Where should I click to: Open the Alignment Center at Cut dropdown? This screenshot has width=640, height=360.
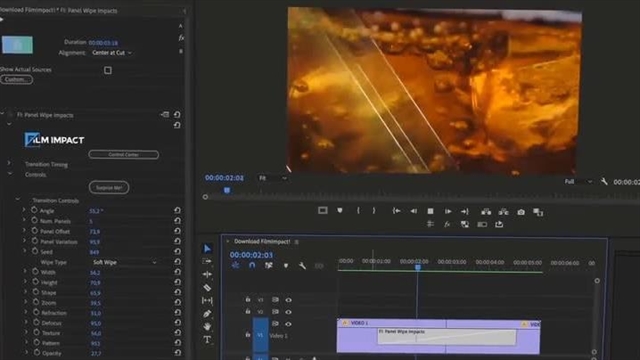tap(112, 53)
